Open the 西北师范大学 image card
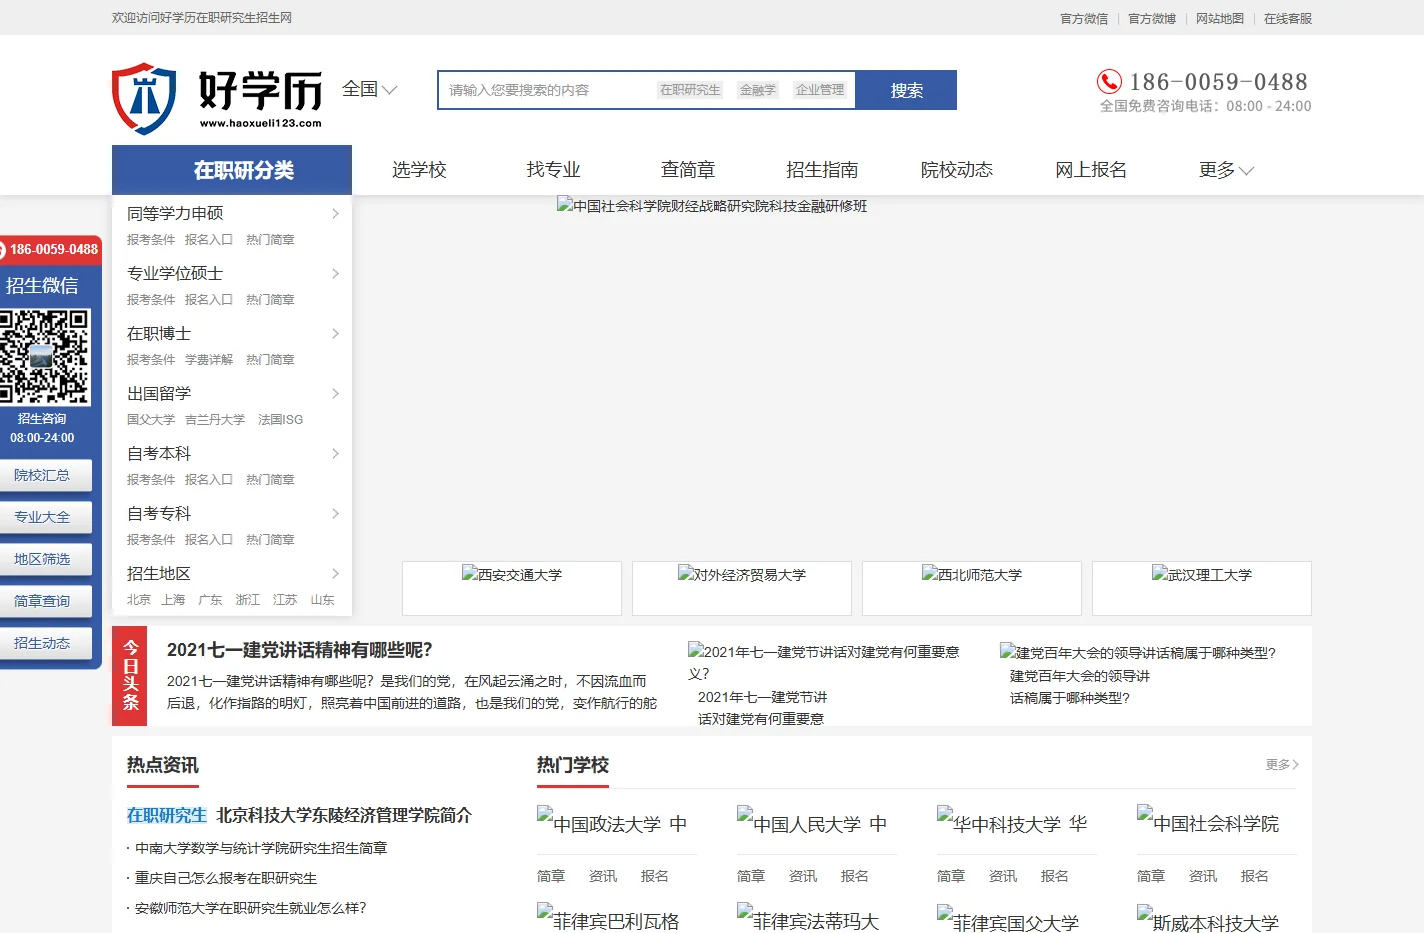The height and width of the screenshot is (933, 1424). pos(972,588)
